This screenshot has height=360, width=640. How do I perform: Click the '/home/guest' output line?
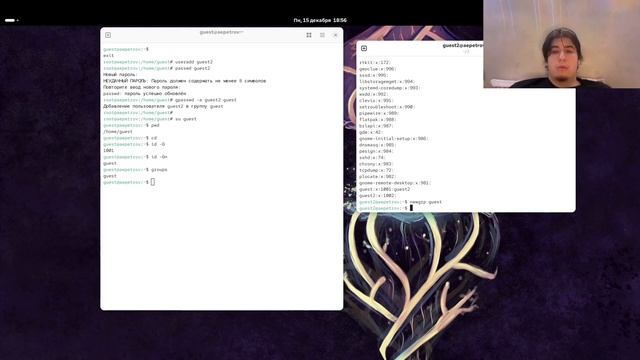[118, 132]
